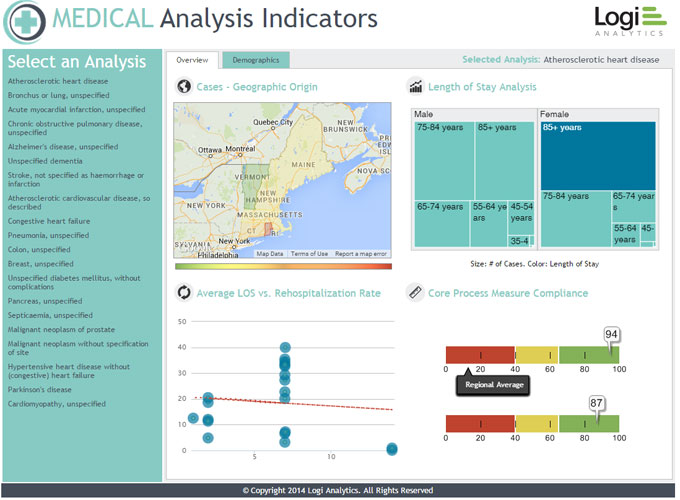This screenshot has width=680, height=500.
Task: Open the map Terms of Use link
Action: click(x=309, y=254)
